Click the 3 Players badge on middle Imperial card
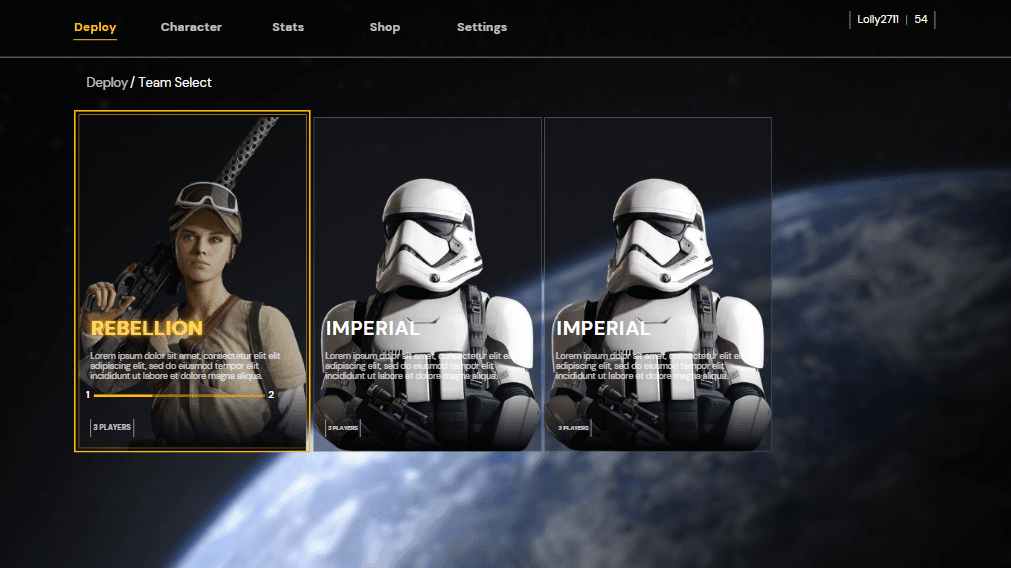 pos(342,428)
